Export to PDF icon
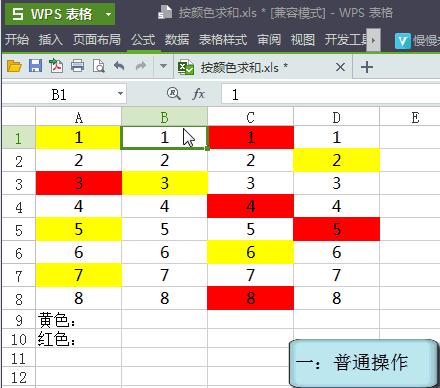Viewport: 440px width, 388px height. click(56, 66)
